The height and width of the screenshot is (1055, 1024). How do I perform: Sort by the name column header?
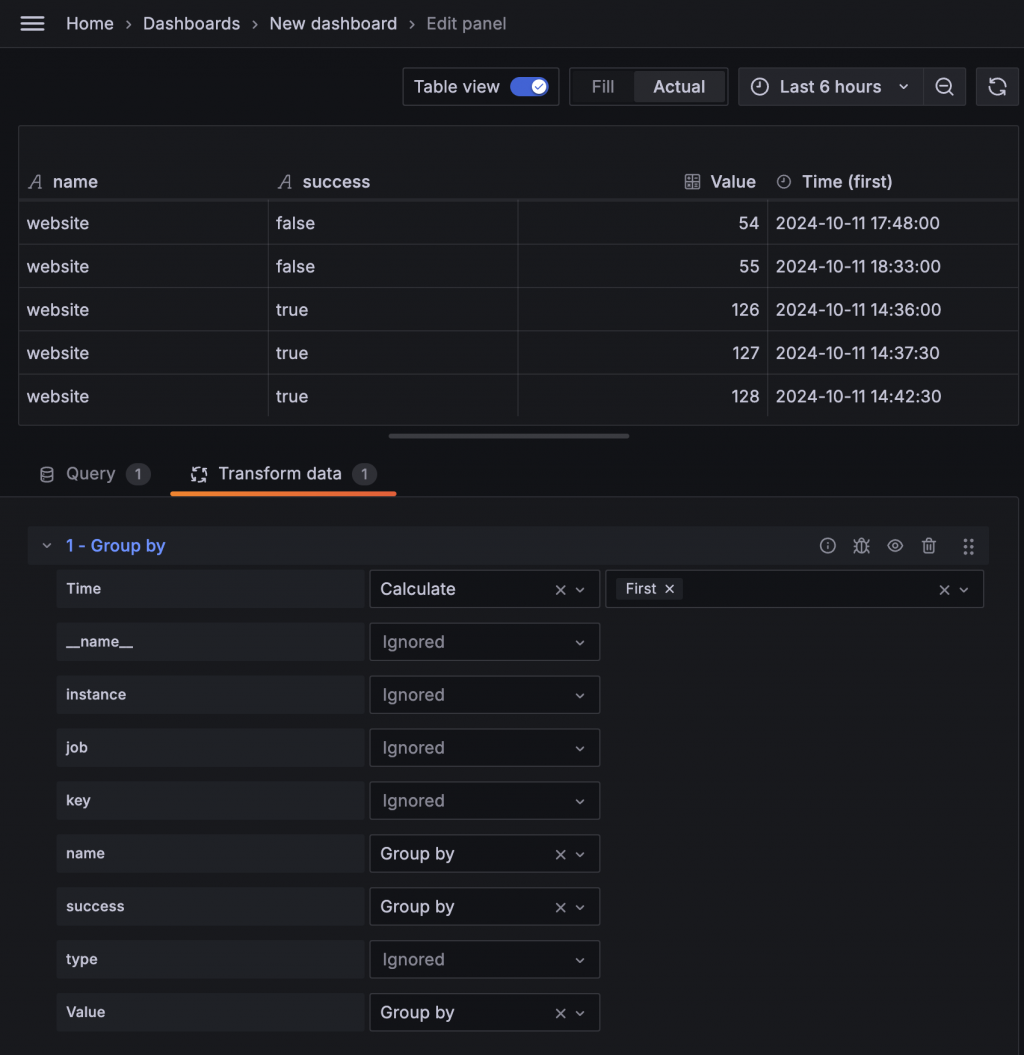[75, 182]
